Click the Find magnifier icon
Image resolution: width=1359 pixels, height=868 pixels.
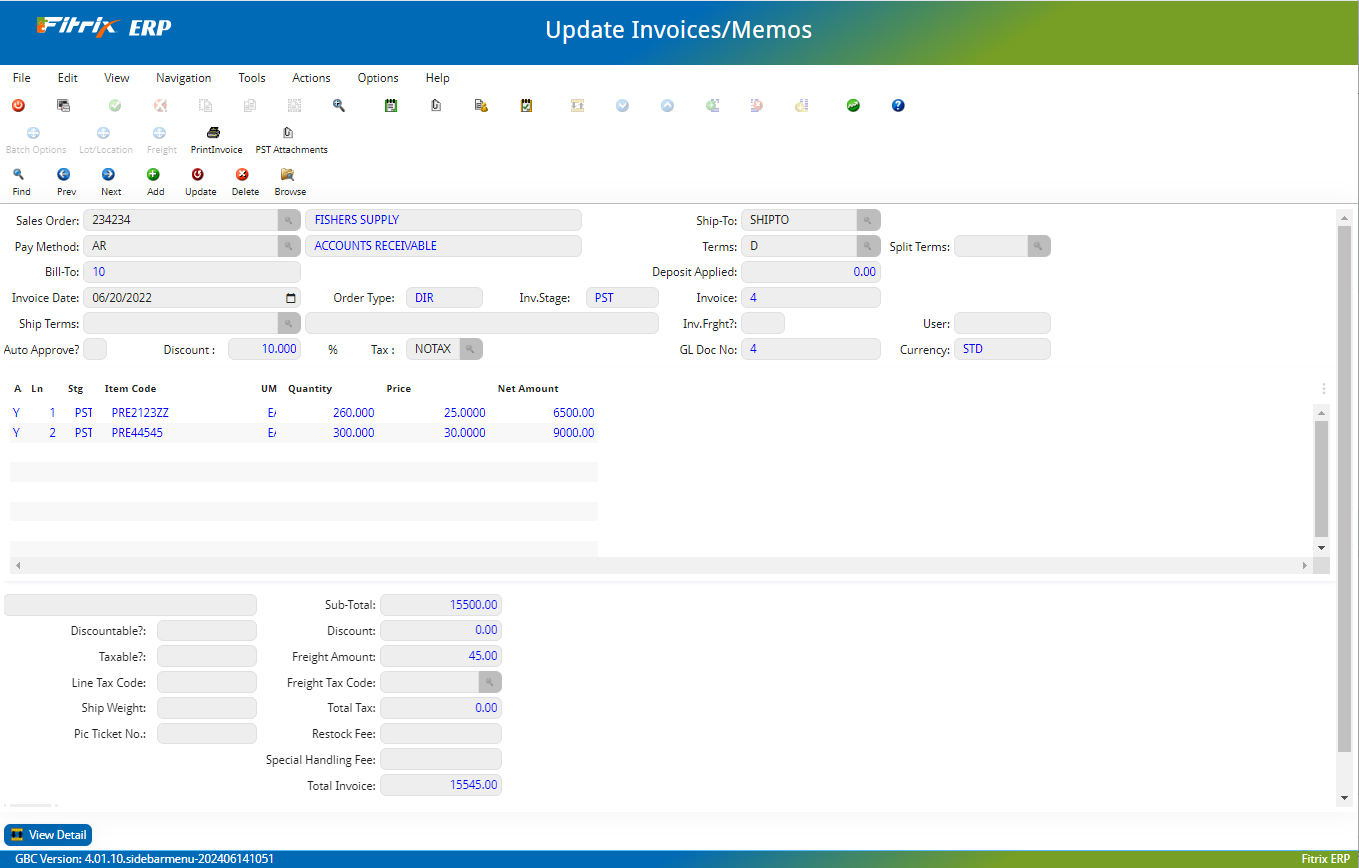coord(18,174)
